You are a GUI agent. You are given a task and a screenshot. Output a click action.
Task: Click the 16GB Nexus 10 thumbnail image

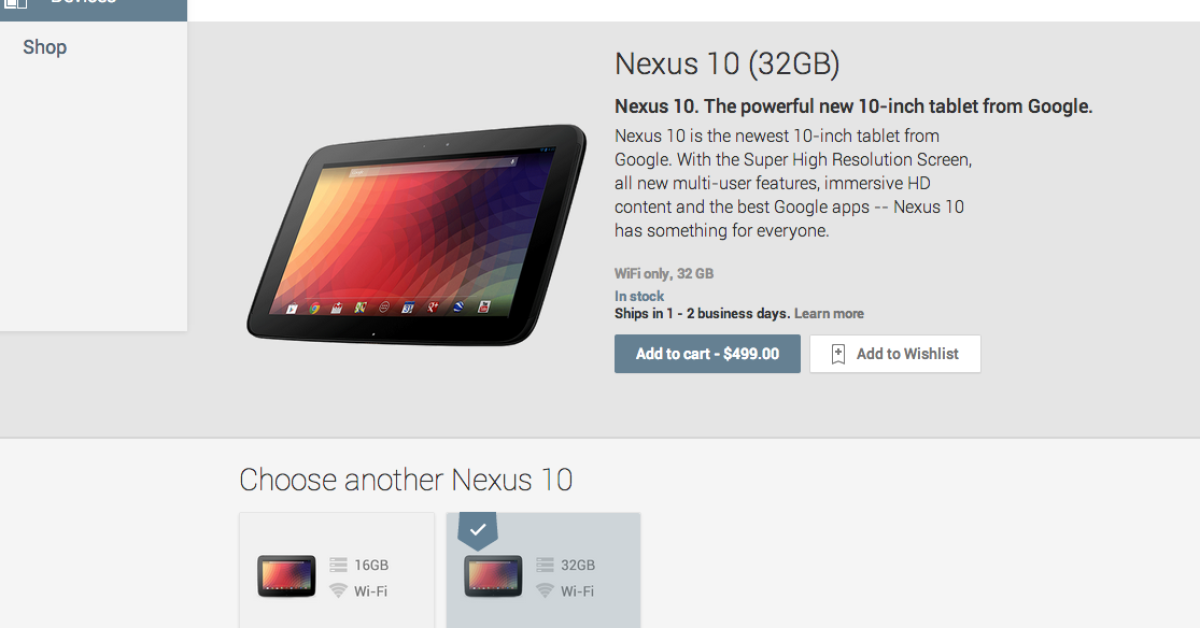point(287,576)
